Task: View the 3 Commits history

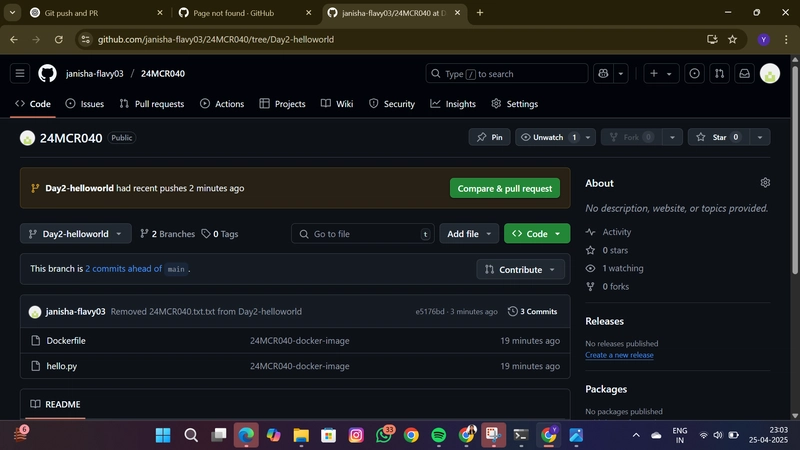Action: coord(533,311)
